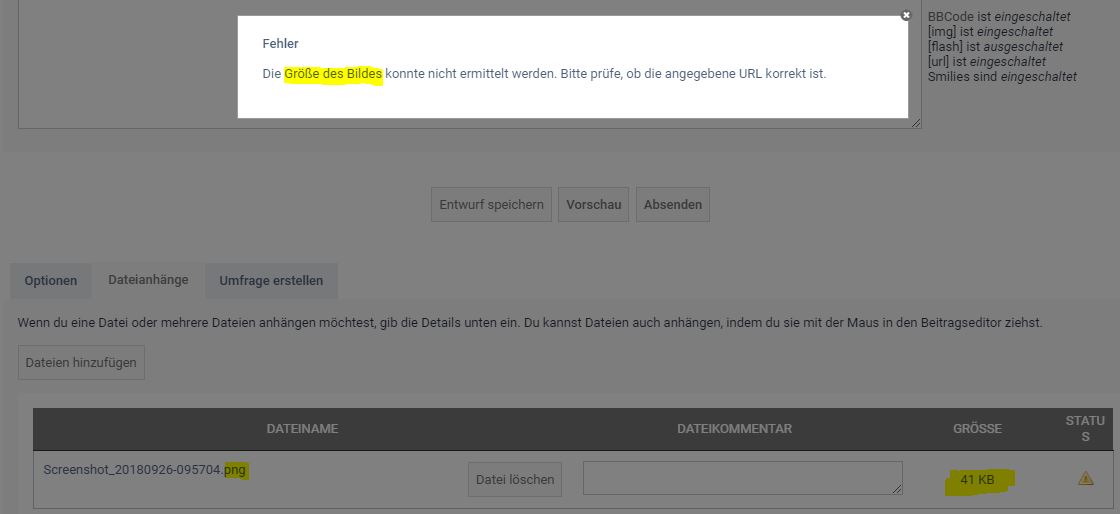Open the Umfrage erstellen tab
Screen dimensions: 1120x514
point(271,281)
